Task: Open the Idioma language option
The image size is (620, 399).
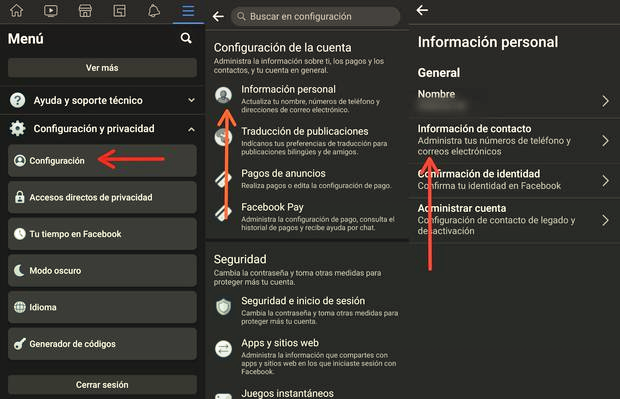Action: tap(102, 307)
